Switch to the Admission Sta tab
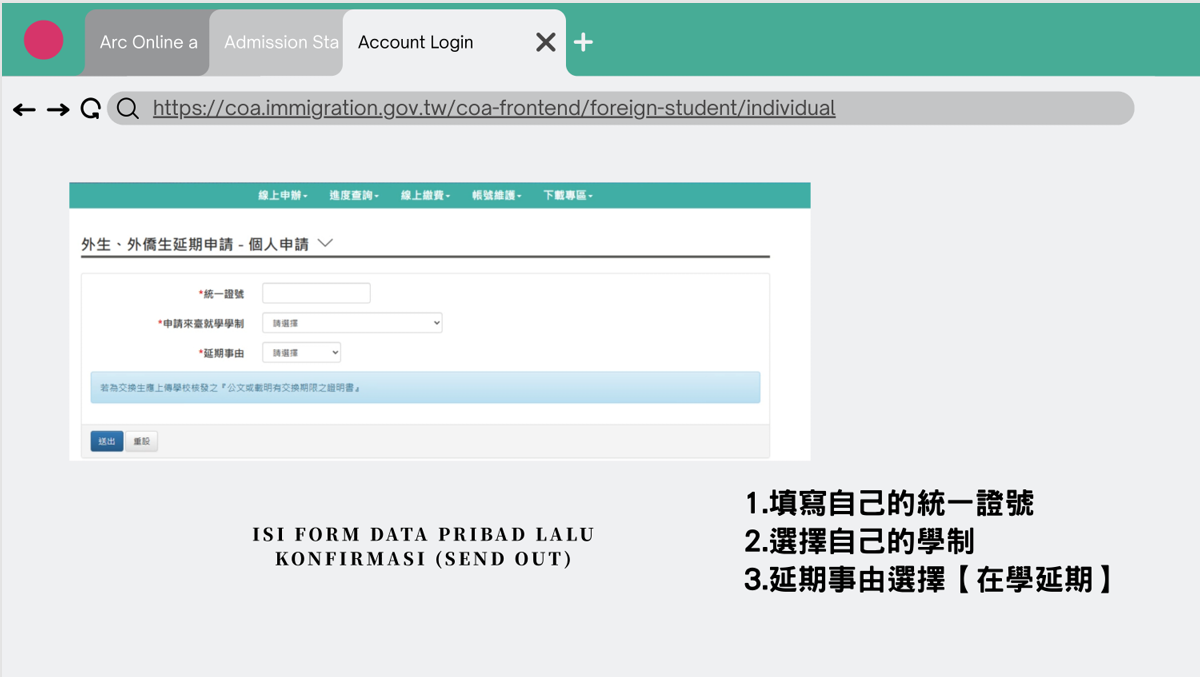1200x677 pixels. (x=280, y=42)
